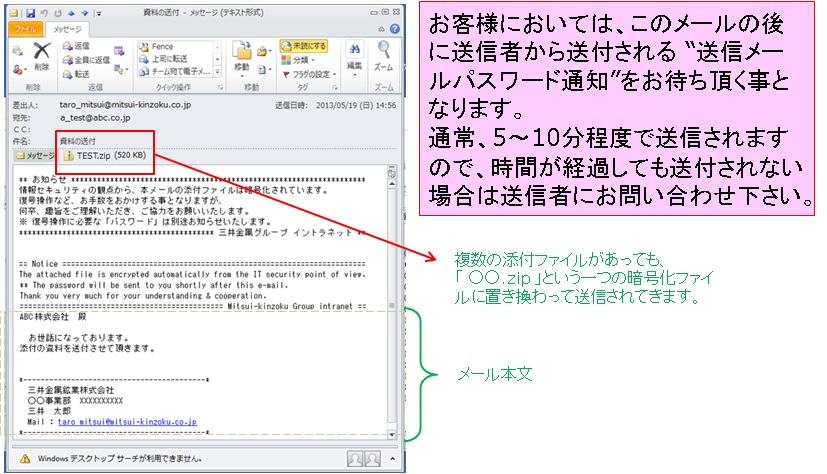Click the first contact photo in people pane

coord(355,459)
